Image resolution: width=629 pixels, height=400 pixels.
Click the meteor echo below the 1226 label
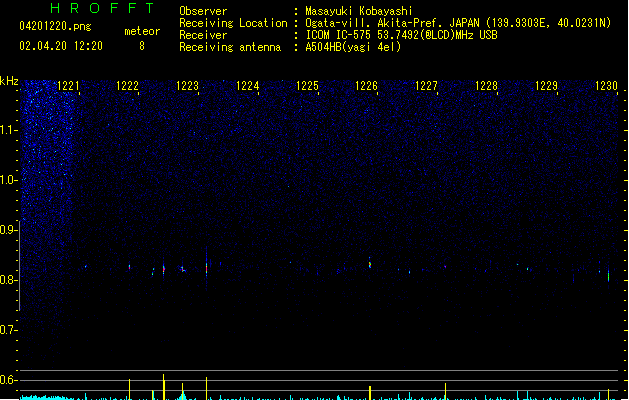pos(370,264)
